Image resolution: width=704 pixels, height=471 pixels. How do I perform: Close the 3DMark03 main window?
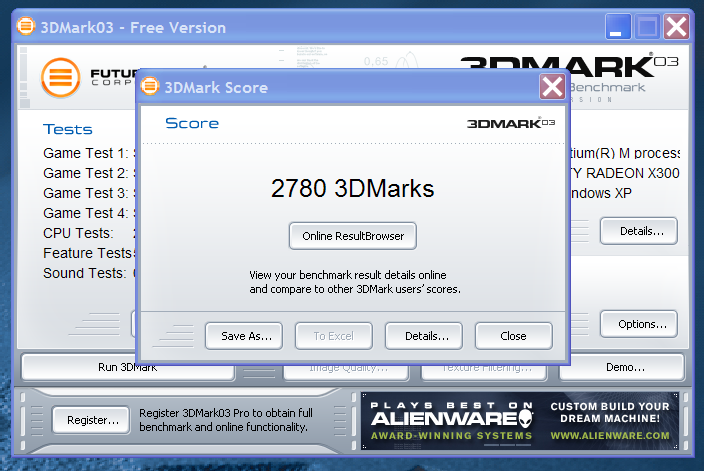(x=676, y=26)
